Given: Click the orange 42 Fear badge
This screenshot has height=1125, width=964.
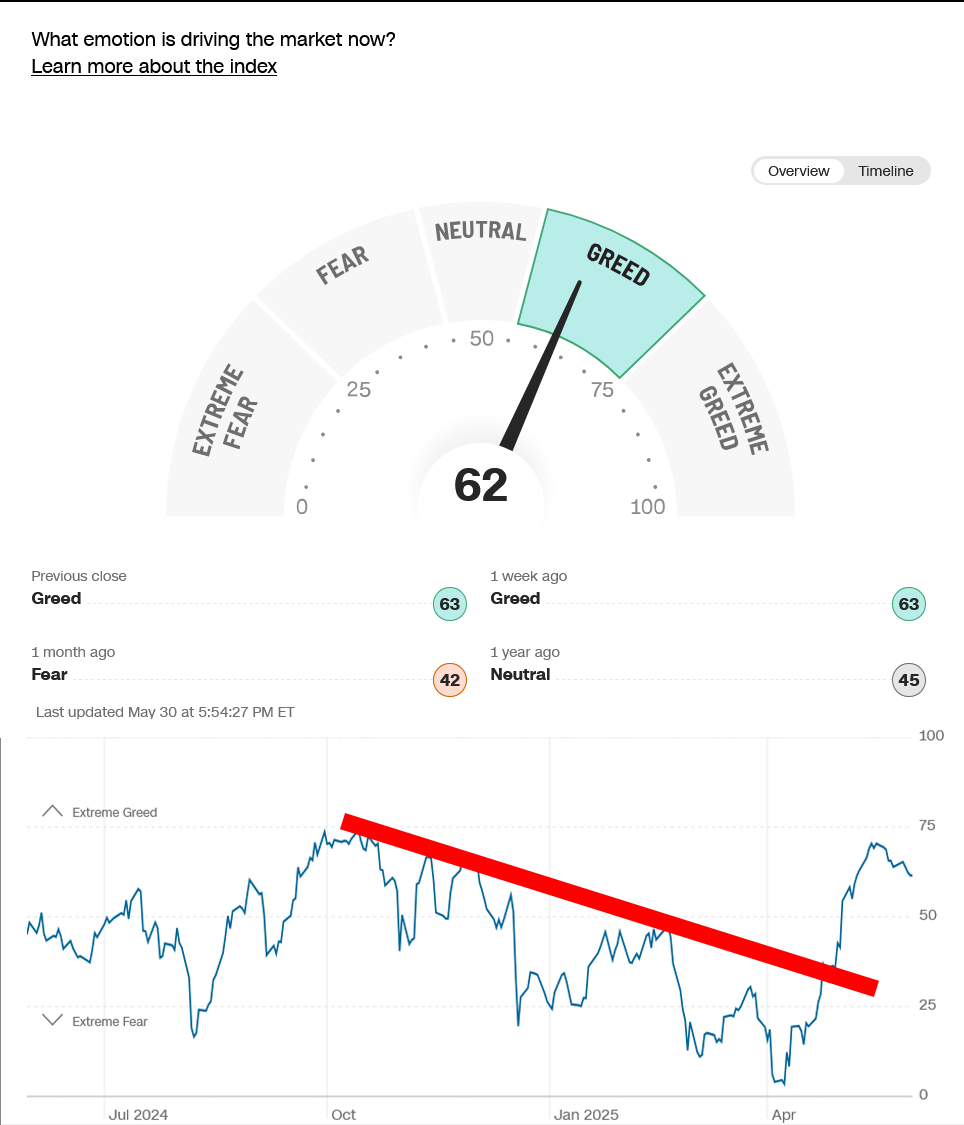Looking at the screenshot, I should tap(450, 680).
